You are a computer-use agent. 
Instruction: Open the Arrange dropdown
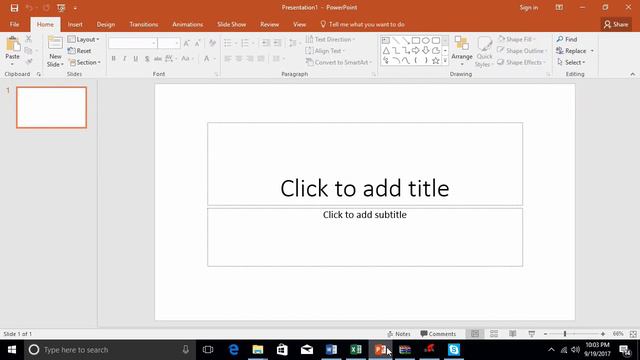[x=462, y=51]
